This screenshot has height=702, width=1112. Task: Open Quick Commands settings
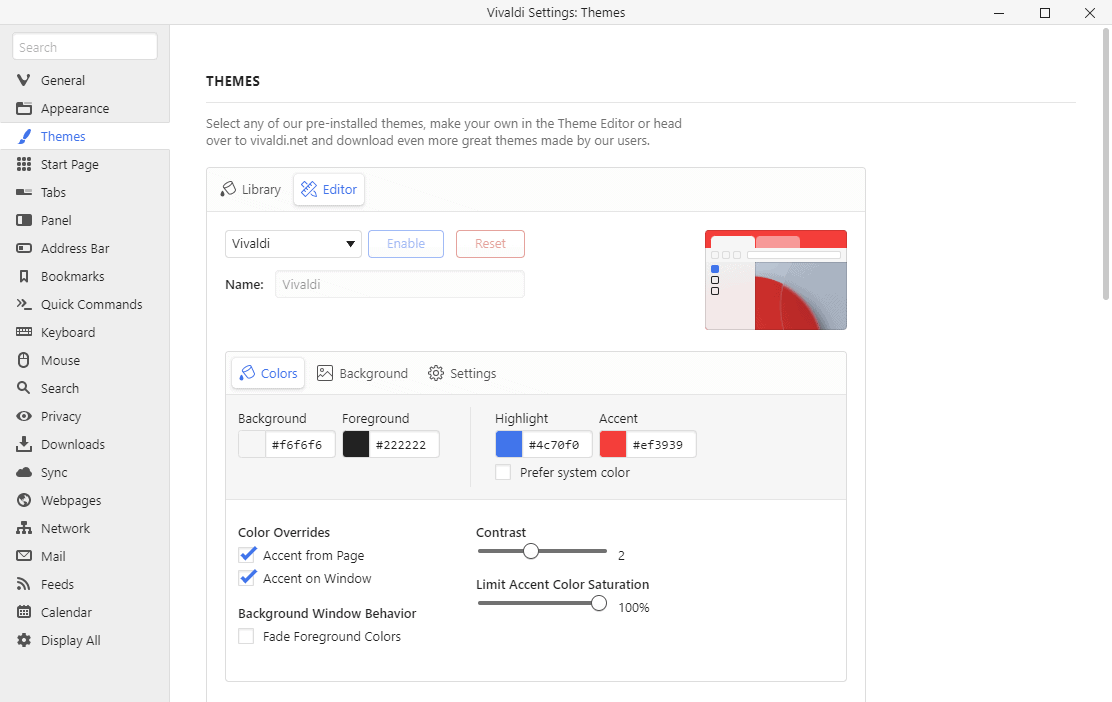[89, 303]
